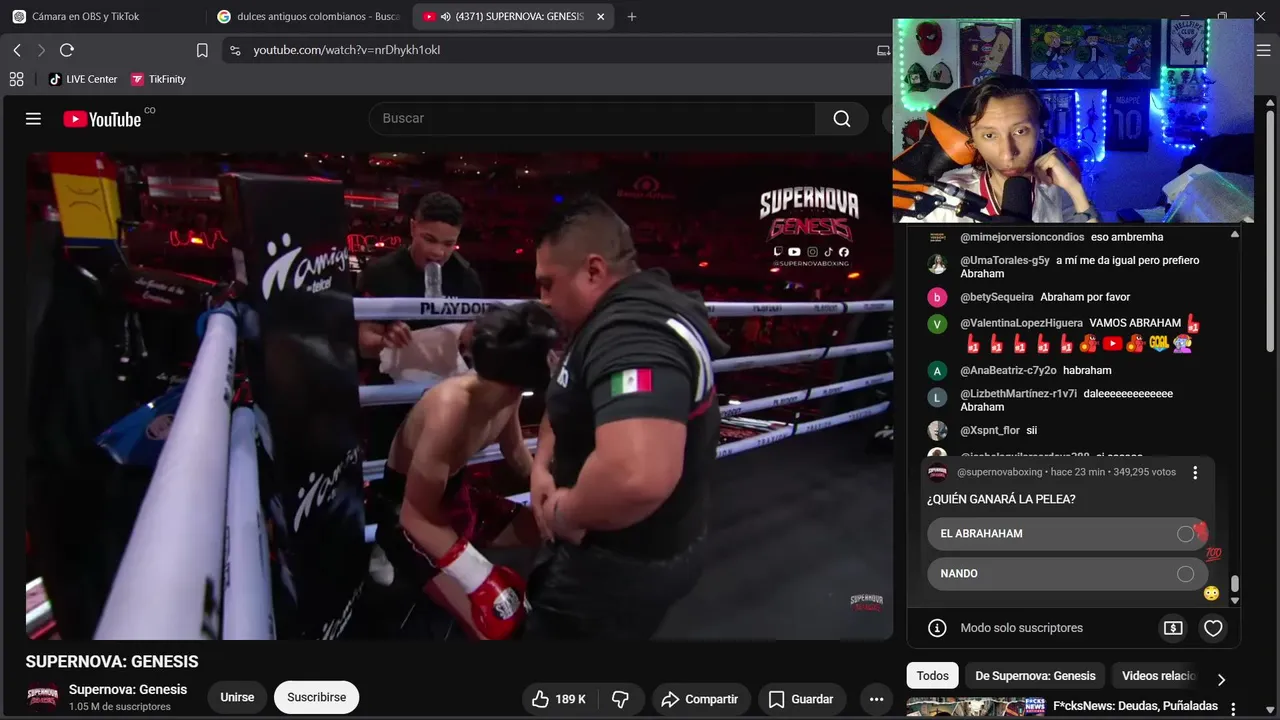Screen dimensions: 1280x720
Task: Open a new browser tab
Action: point(631,17)
